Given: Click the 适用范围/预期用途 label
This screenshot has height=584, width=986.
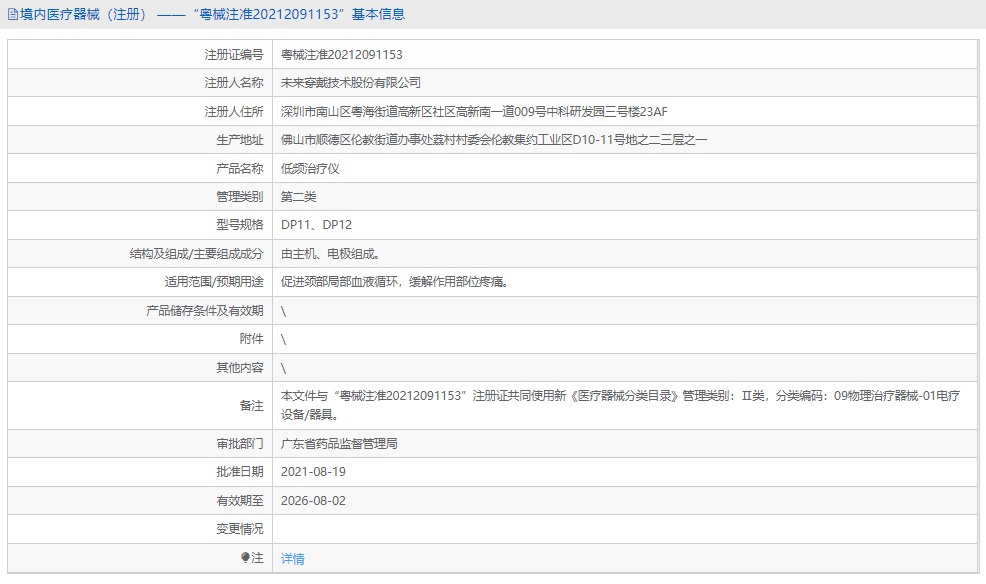Looking at the screenshot, I should (x=214, y=282).
